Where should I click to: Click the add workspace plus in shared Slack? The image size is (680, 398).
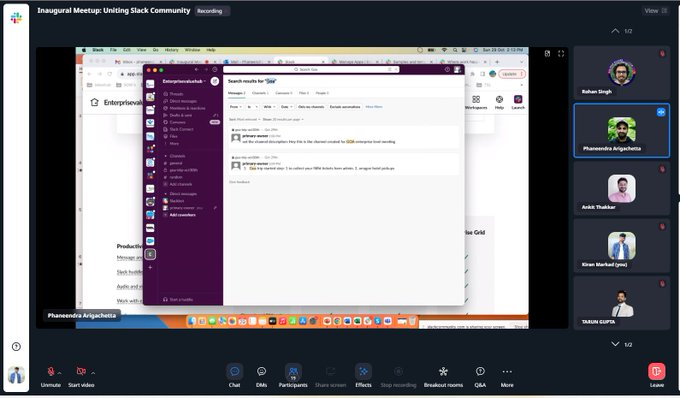(150, 268)
